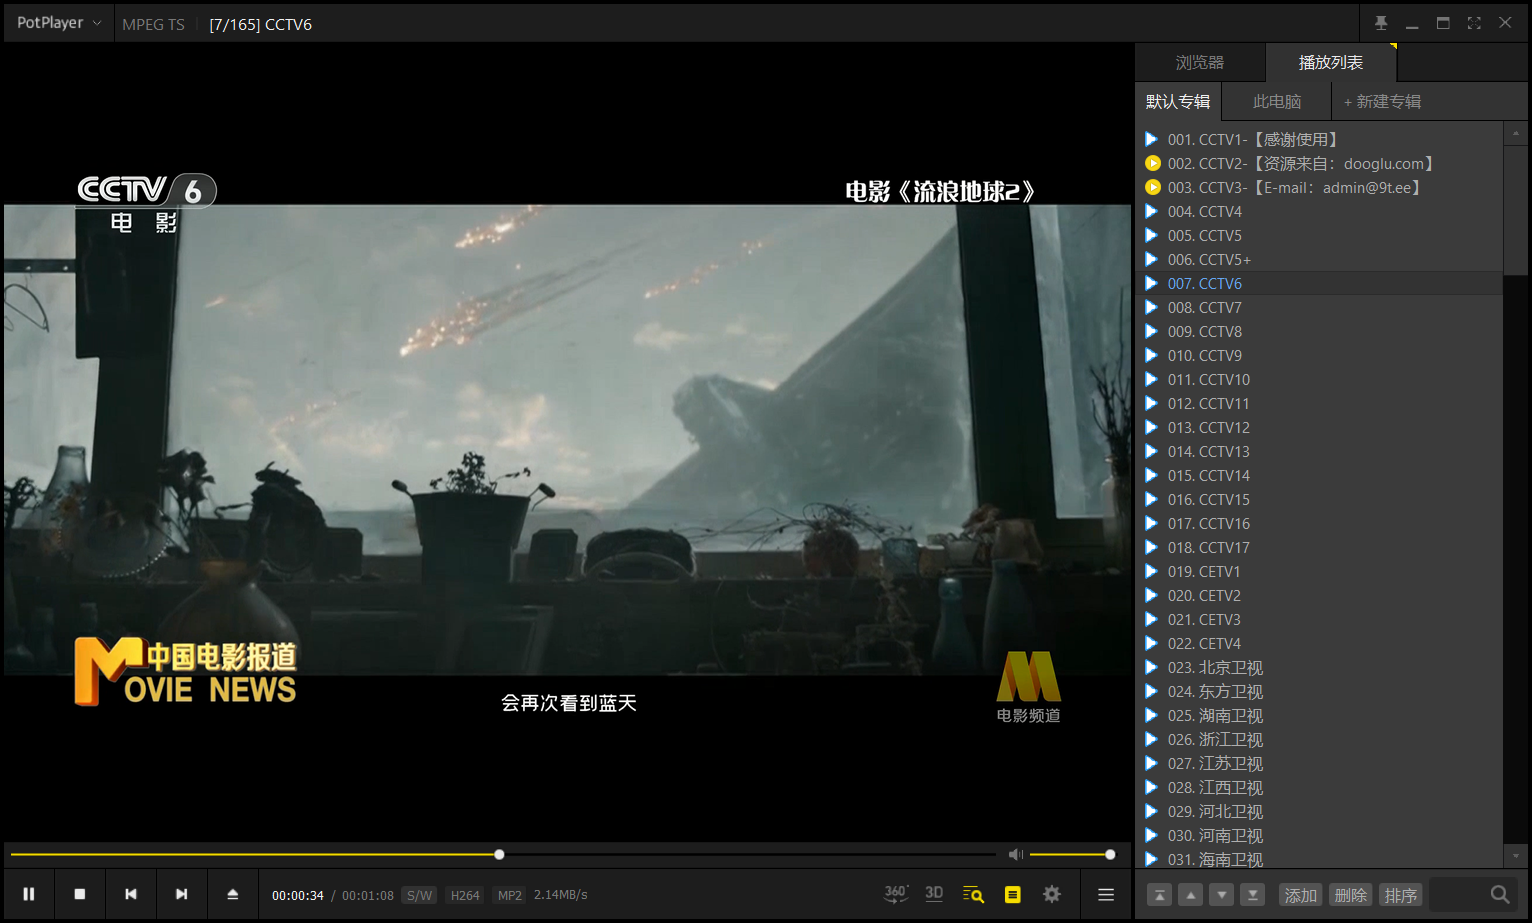Seek on the playback progress bar

click(503, 854)
